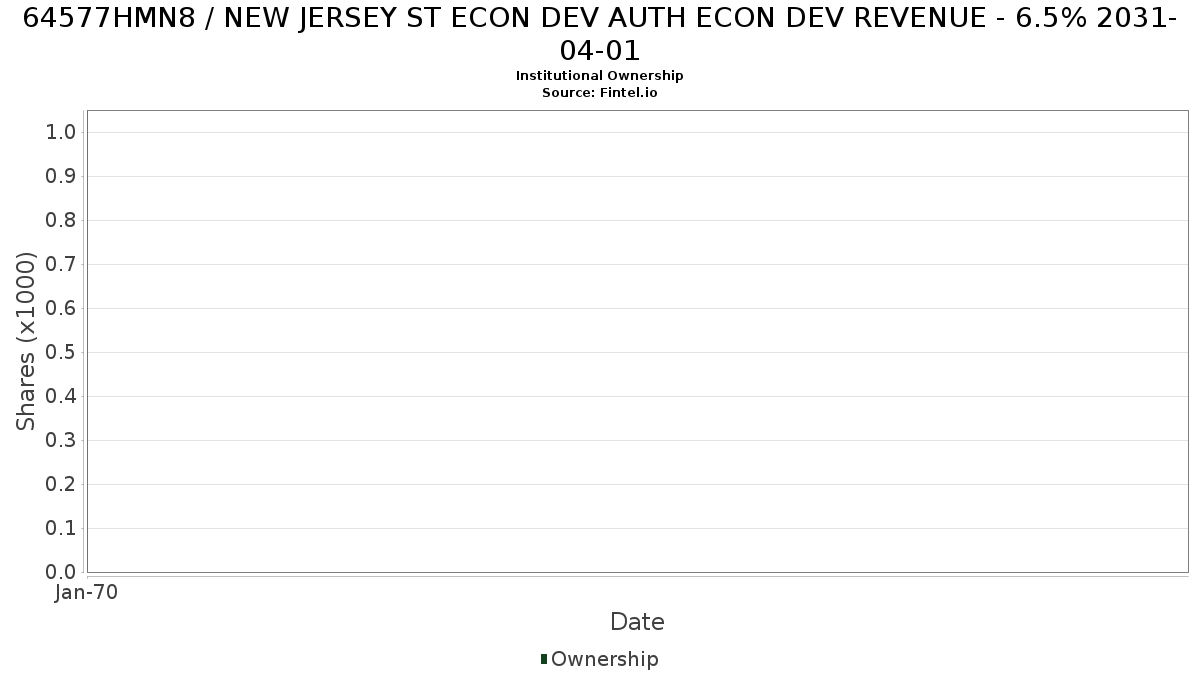Select the 0.5 y-axis tick label
The height and width of the screenshot is (675, 1200).
click(x=61, y=352)
